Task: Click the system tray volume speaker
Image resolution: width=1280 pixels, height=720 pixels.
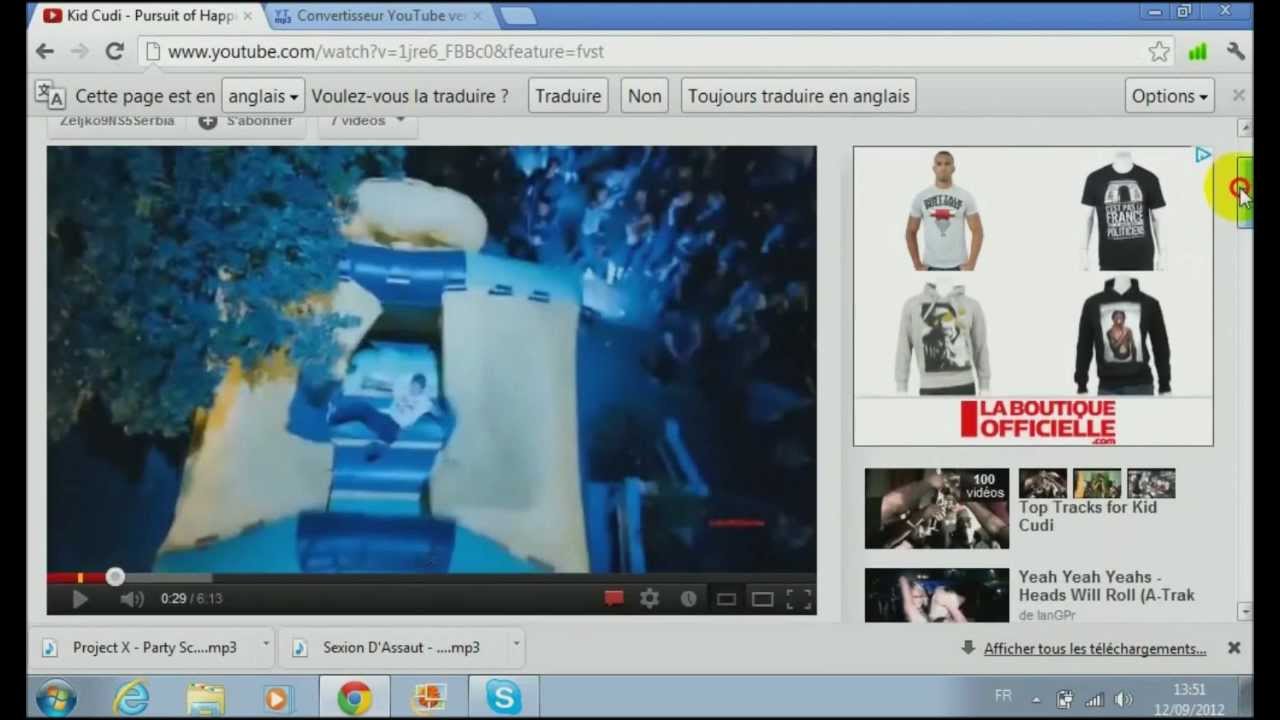Action: pos(1122,699)
